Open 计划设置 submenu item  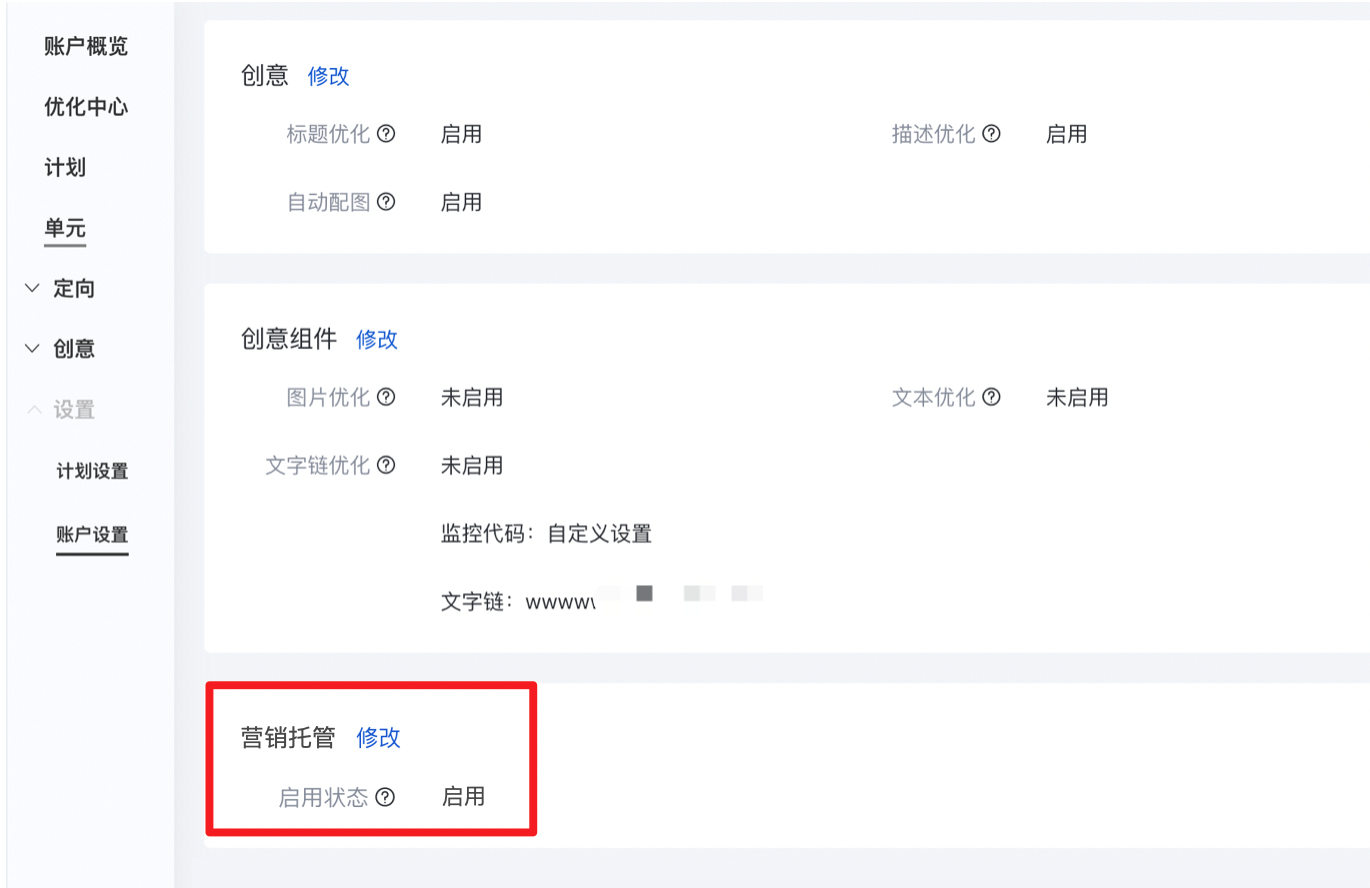92,471
